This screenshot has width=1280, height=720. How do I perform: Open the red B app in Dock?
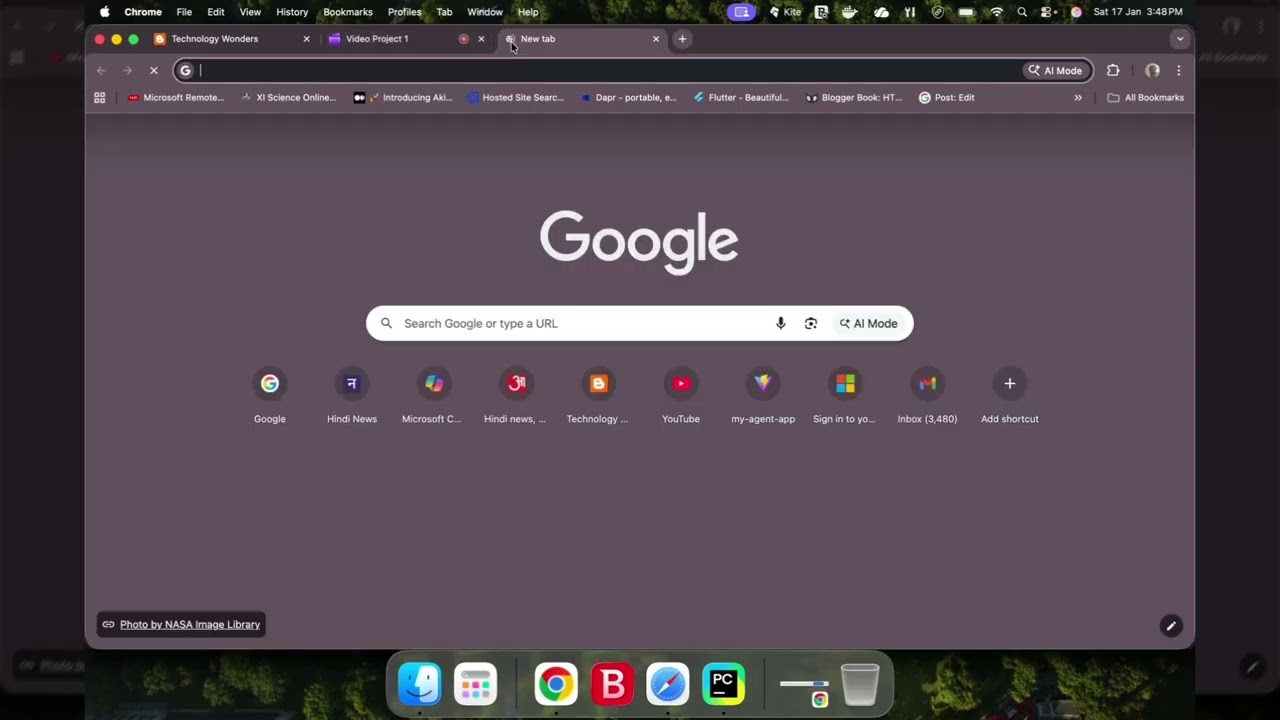point(612,684)
